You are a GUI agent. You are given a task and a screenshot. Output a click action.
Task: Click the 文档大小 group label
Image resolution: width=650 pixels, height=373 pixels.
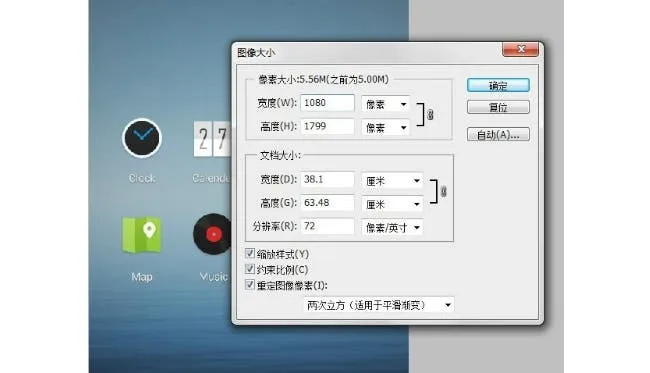coord(280,155)
